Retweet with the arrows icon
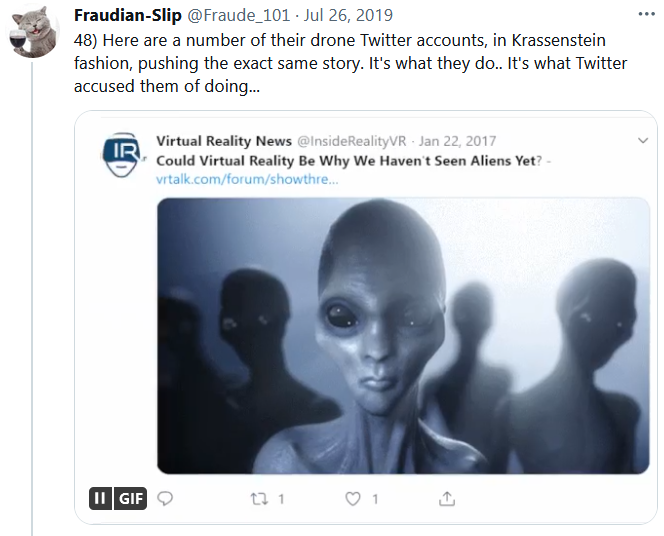Image resolution: width=664 pixels, height=536 pixels. click(x=259, y=499)
